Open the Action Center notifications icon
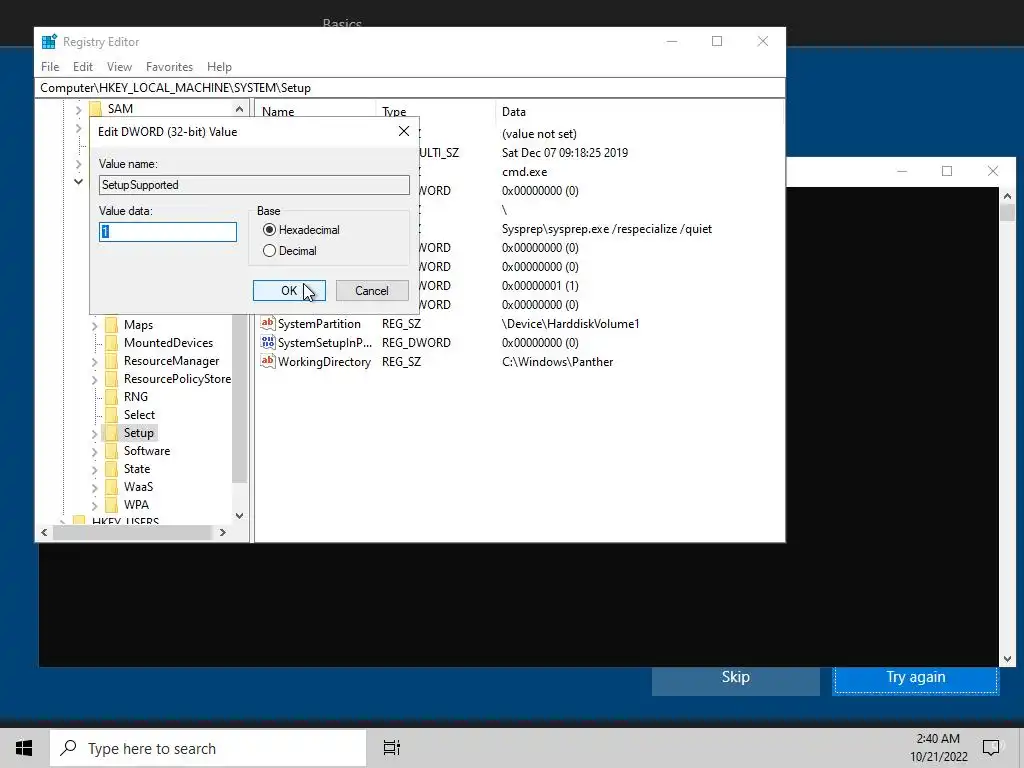The width and height of the screenshot is (1024, 768). click(x=991, y=748)
